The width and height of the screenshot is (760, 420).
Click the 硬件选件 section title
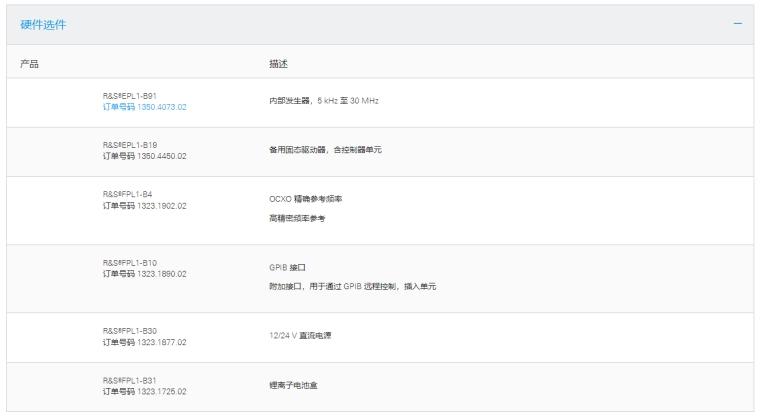tap(44, 23)
